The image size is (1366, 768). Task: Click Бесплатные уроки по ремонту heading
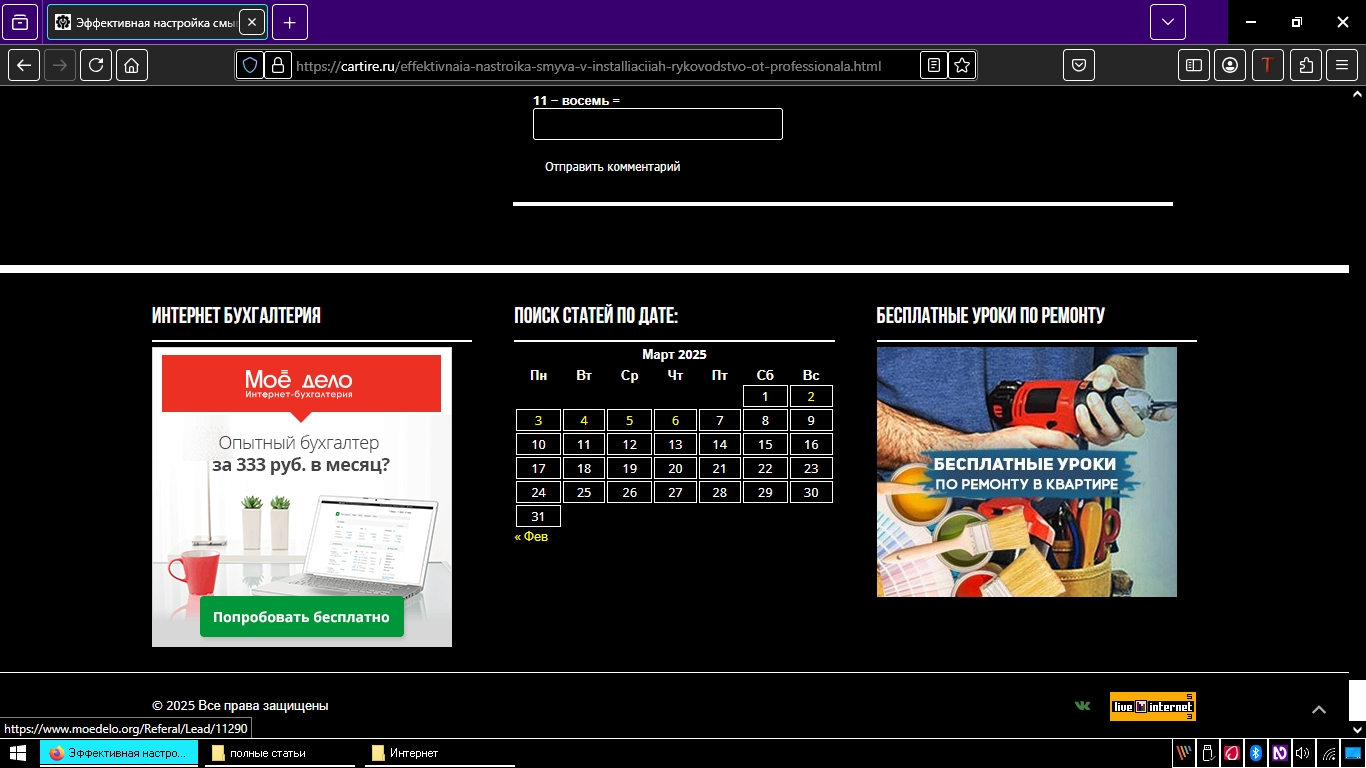(x=990, y=316)
